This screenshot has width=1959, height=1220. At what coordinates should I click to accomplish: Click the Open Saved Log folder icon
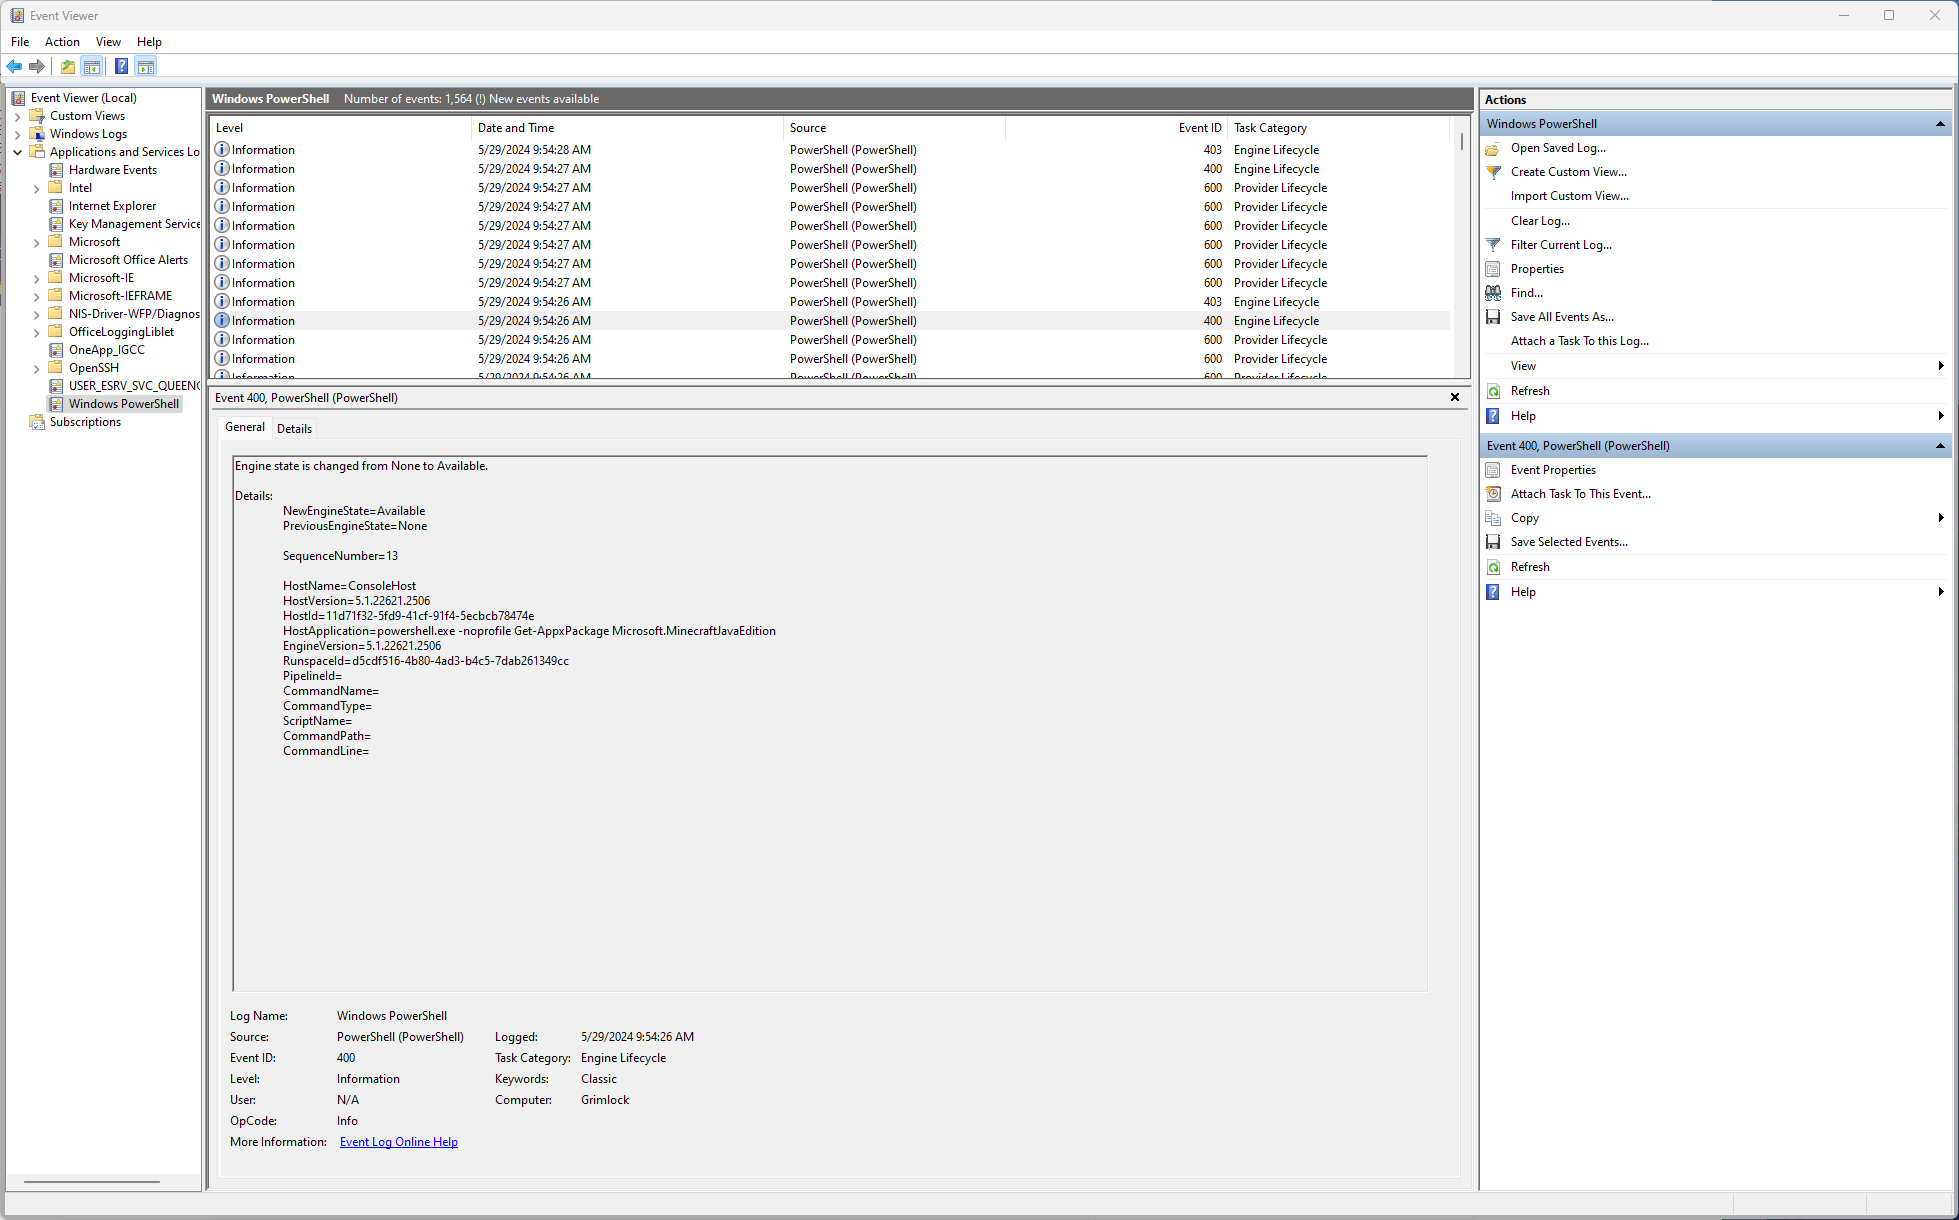pyautogui.click(x=1493, y=148)
